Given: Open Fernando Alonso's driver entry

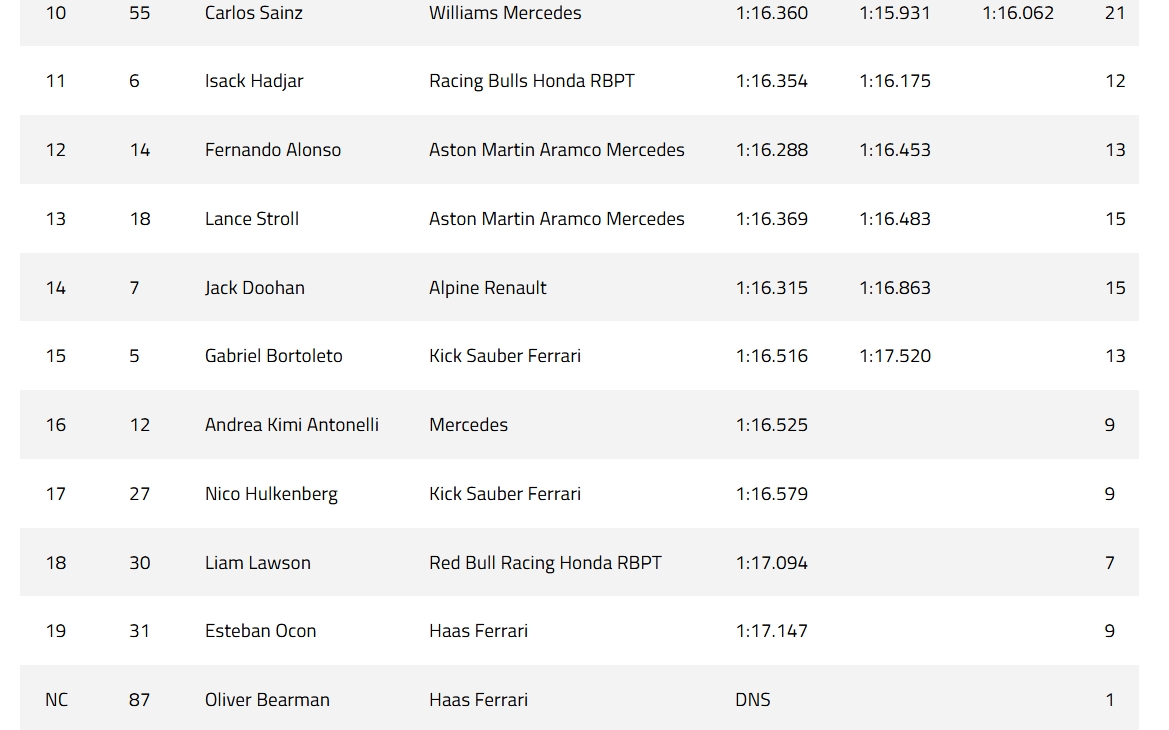Looking at the screenshot, I should point(273,150).
